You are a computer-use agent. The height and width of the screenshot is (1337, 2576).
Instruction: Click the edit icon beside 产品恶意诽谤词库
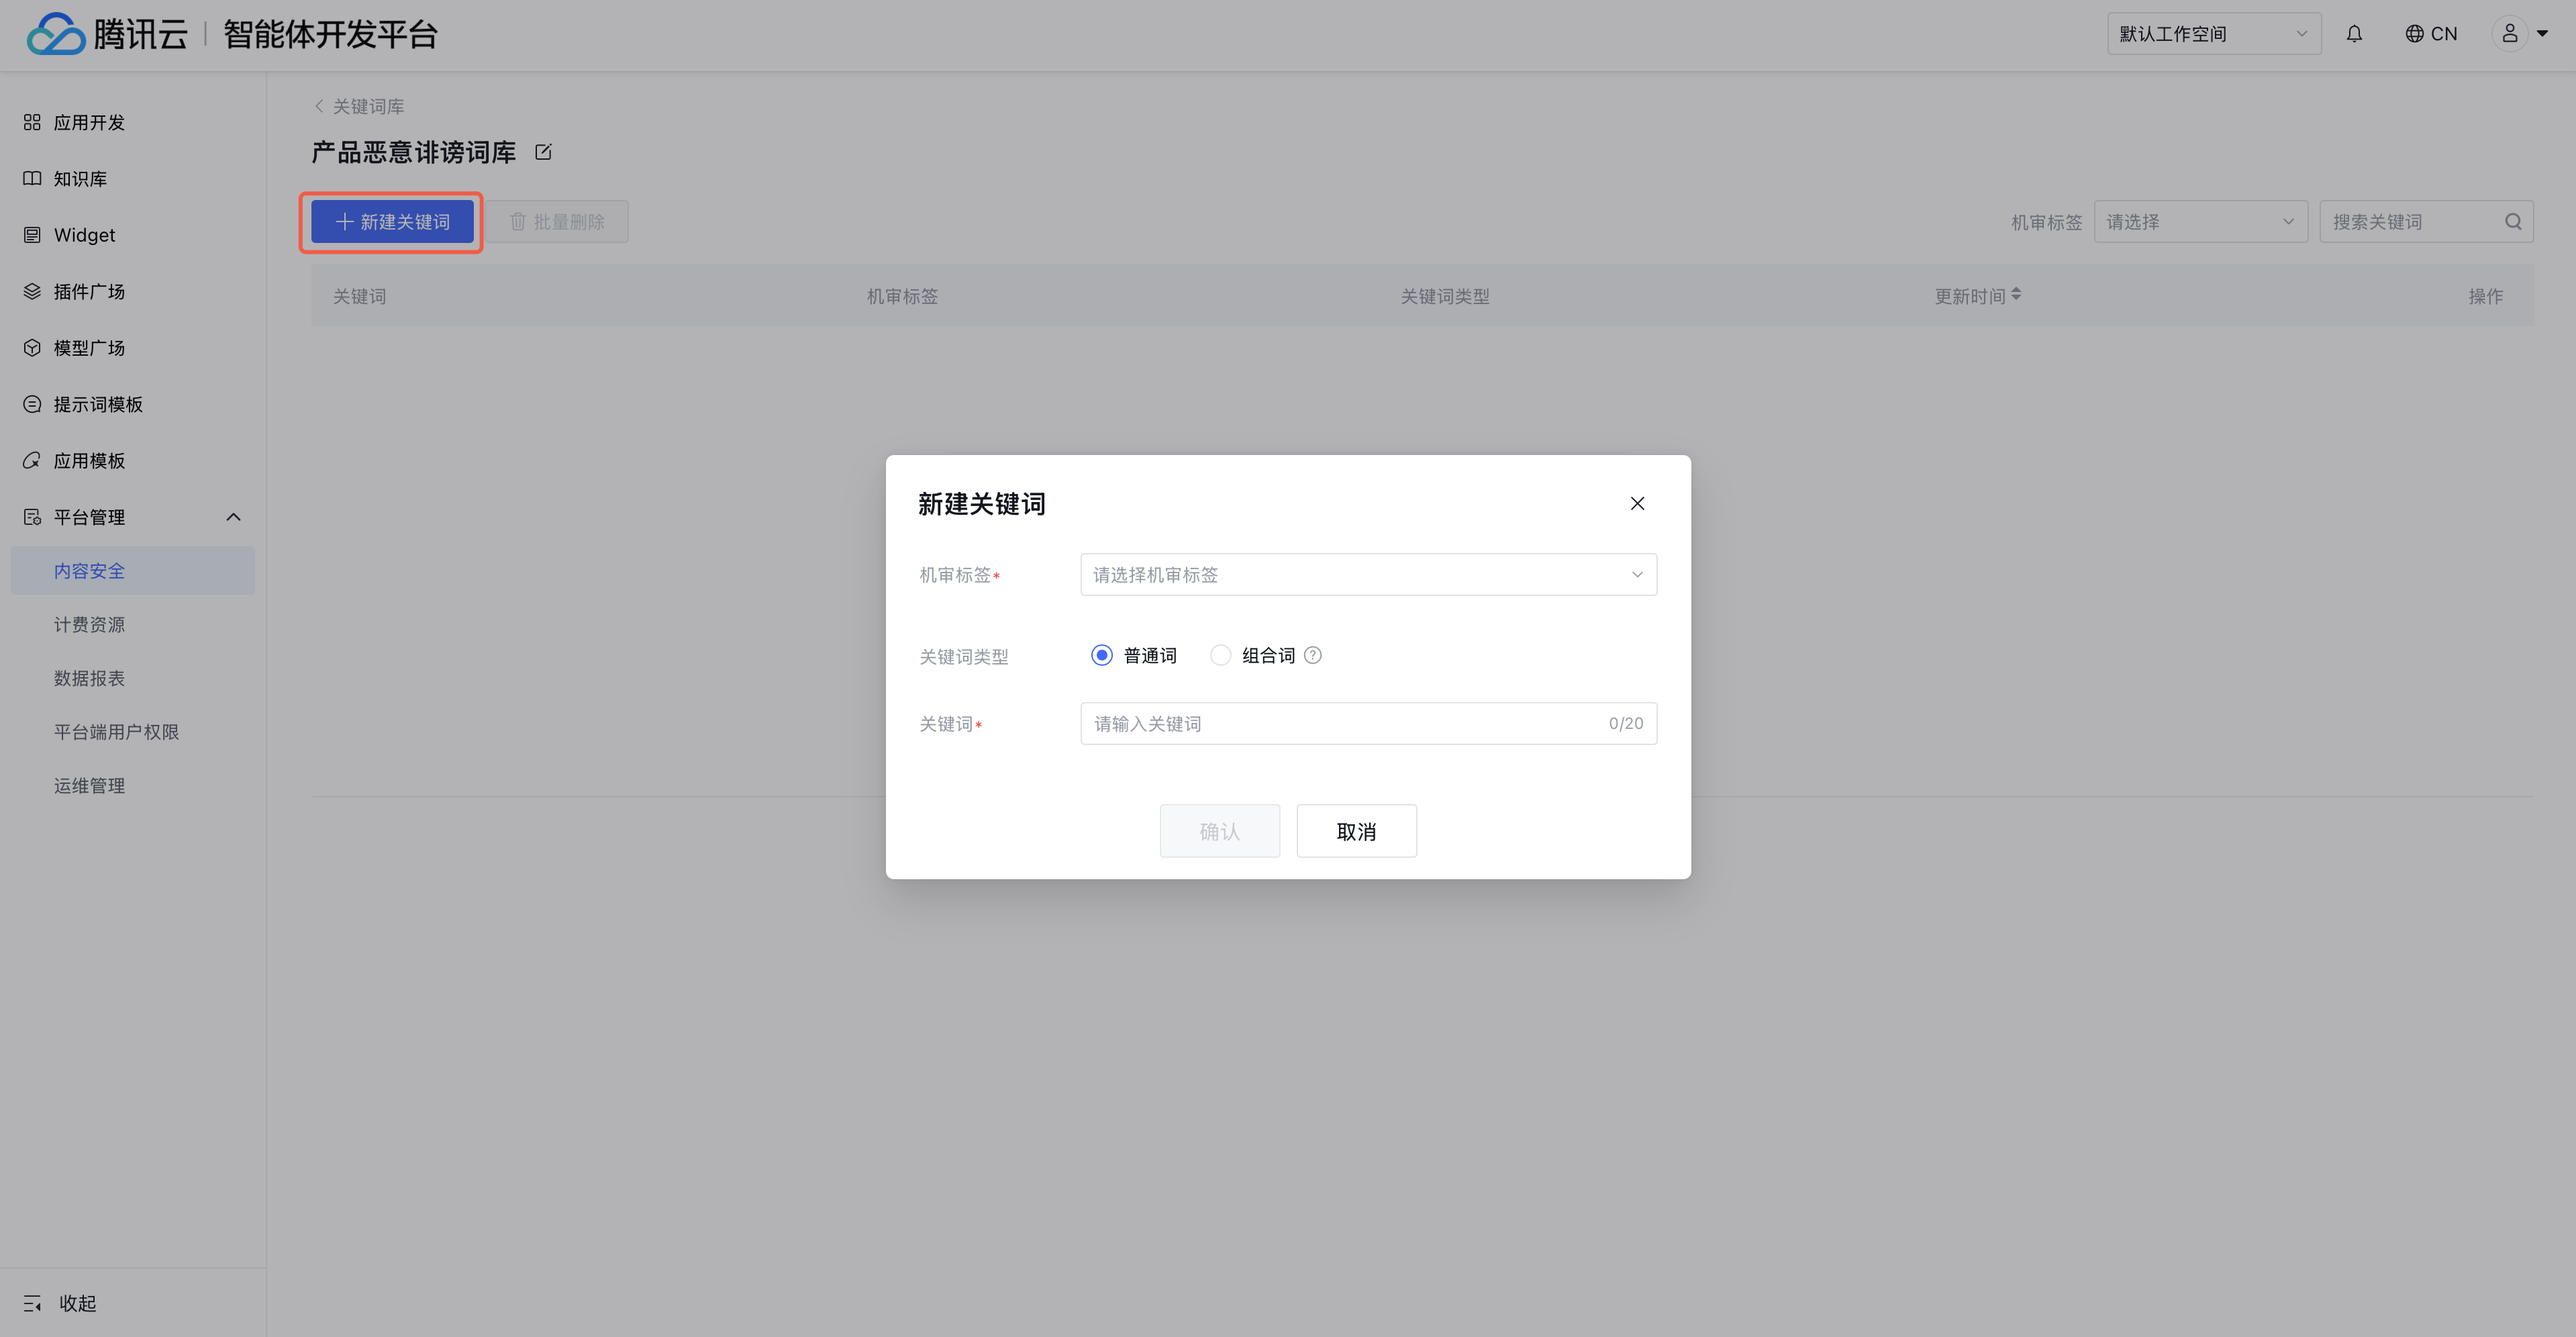(543, 152)
